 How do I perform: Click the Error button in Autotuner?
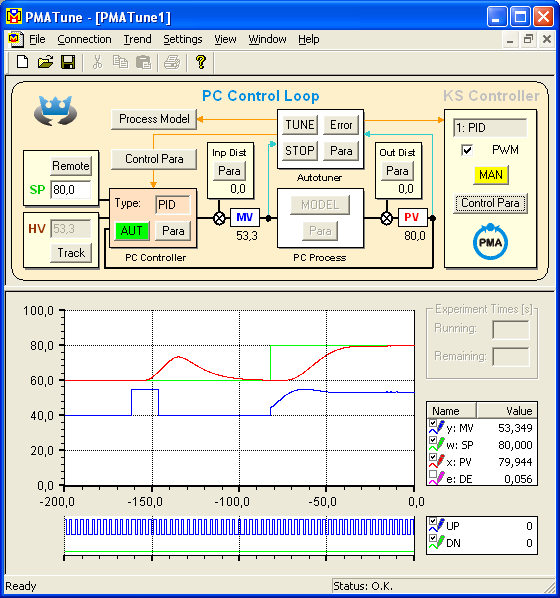coord(341,125)
